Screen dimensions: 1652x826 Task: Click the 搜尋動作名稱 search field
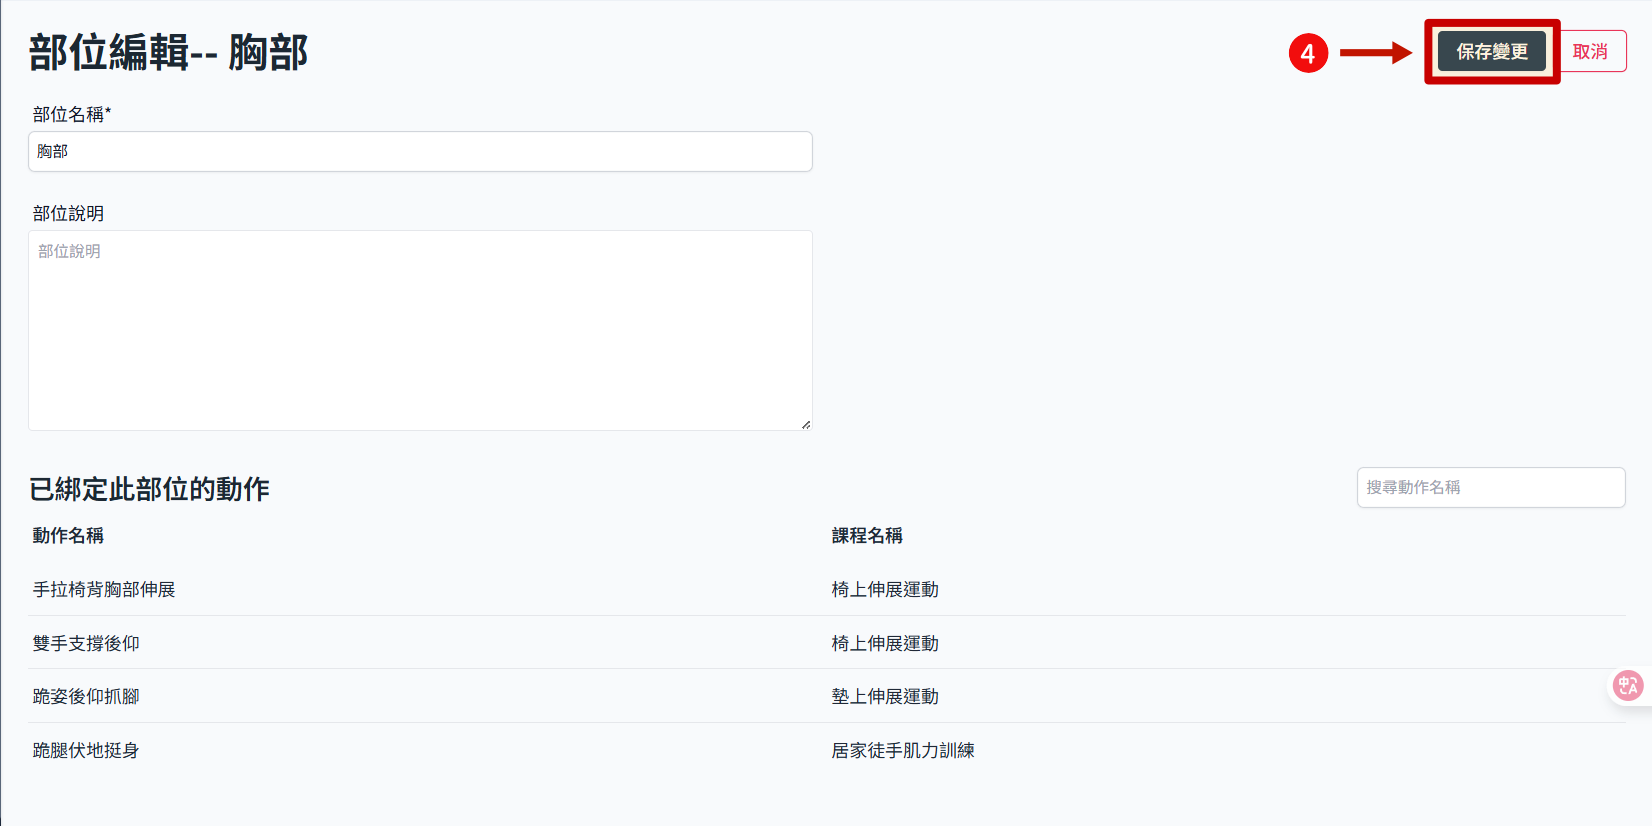(1491, 487)
